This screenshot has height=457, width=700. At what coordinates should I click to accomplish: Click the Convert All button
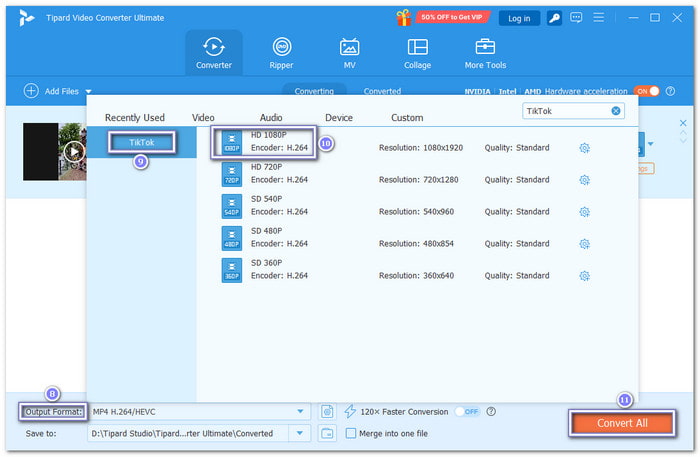coord(622,423)
